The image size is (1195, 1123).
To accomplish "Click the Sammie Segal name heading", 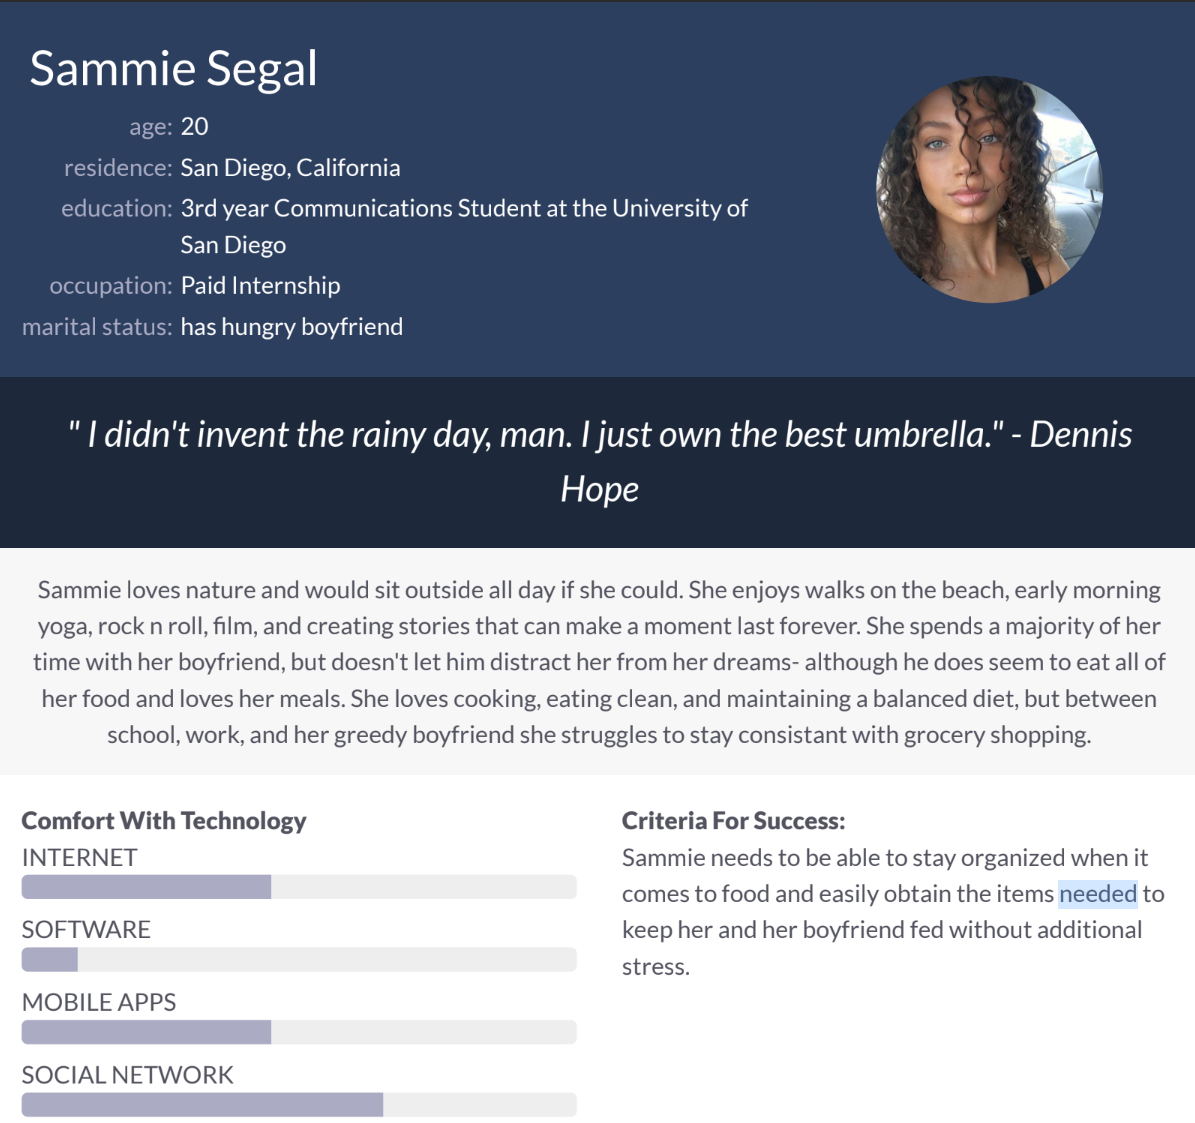I will tap(173, 69).
